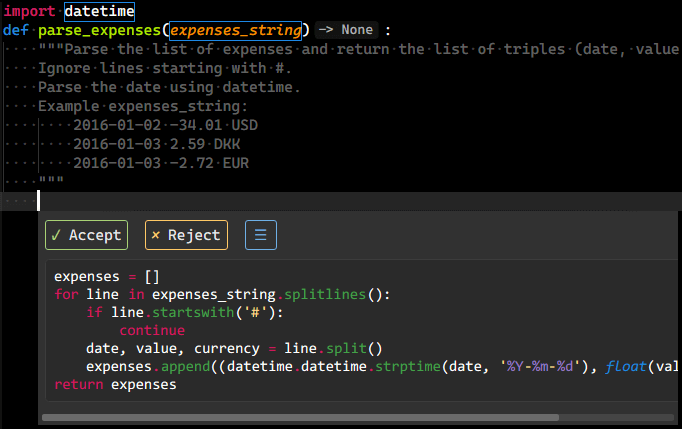Image resolution: width=682 pixels, height=429 pixels.
Task: Click the docstring line 'Ignore lines starting with #.'
Action: pos(165,68)
